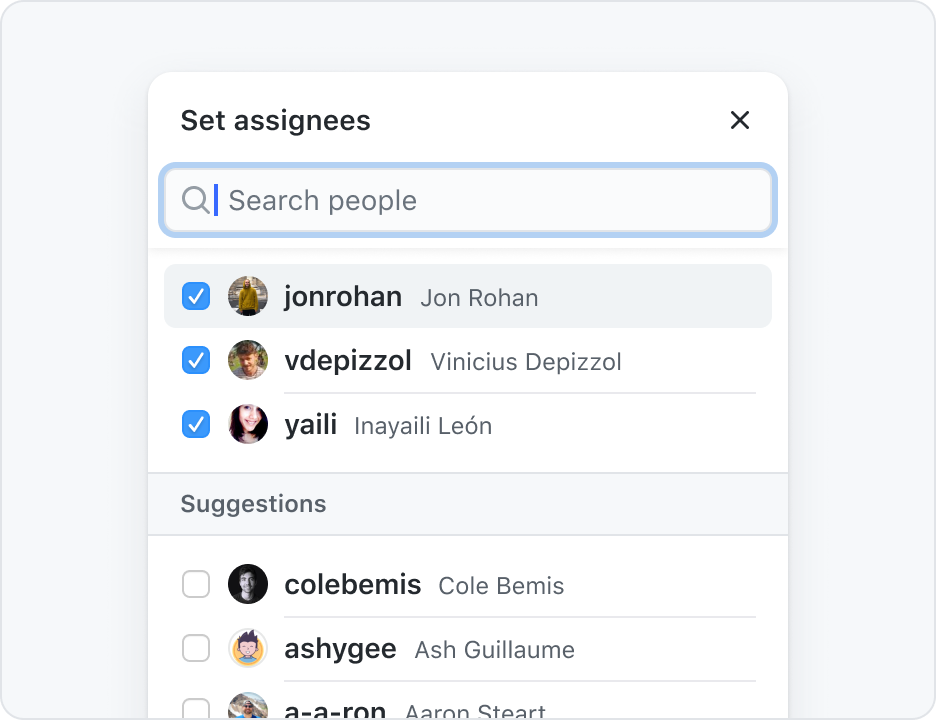Enable the ashygee checkbox
The image size is (936, 720).
196,648
